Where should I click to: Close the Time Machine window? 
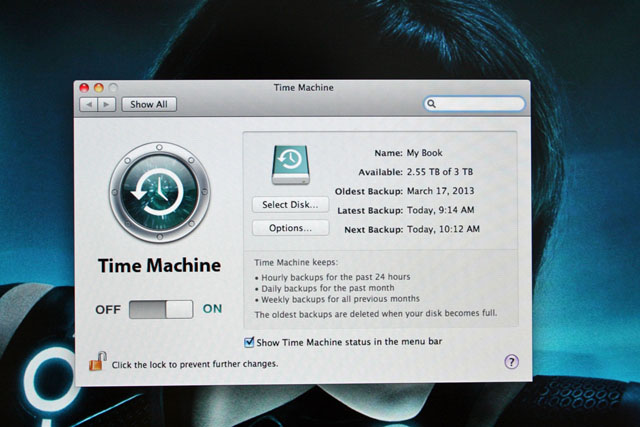84,87
